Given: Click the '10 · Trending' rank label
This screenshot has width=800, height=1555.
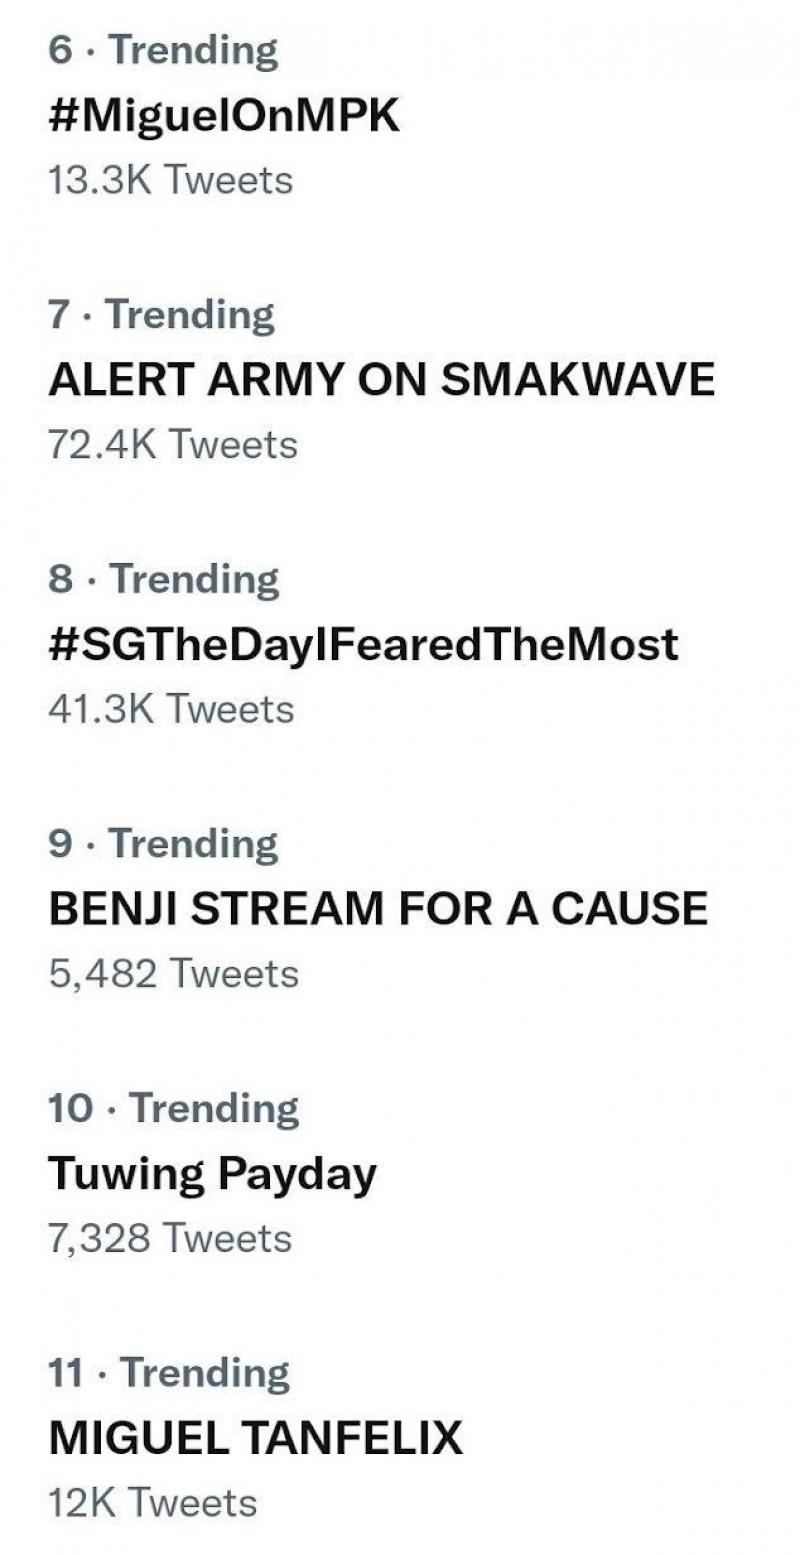Looking at the screenshot, I should 173,1108.
